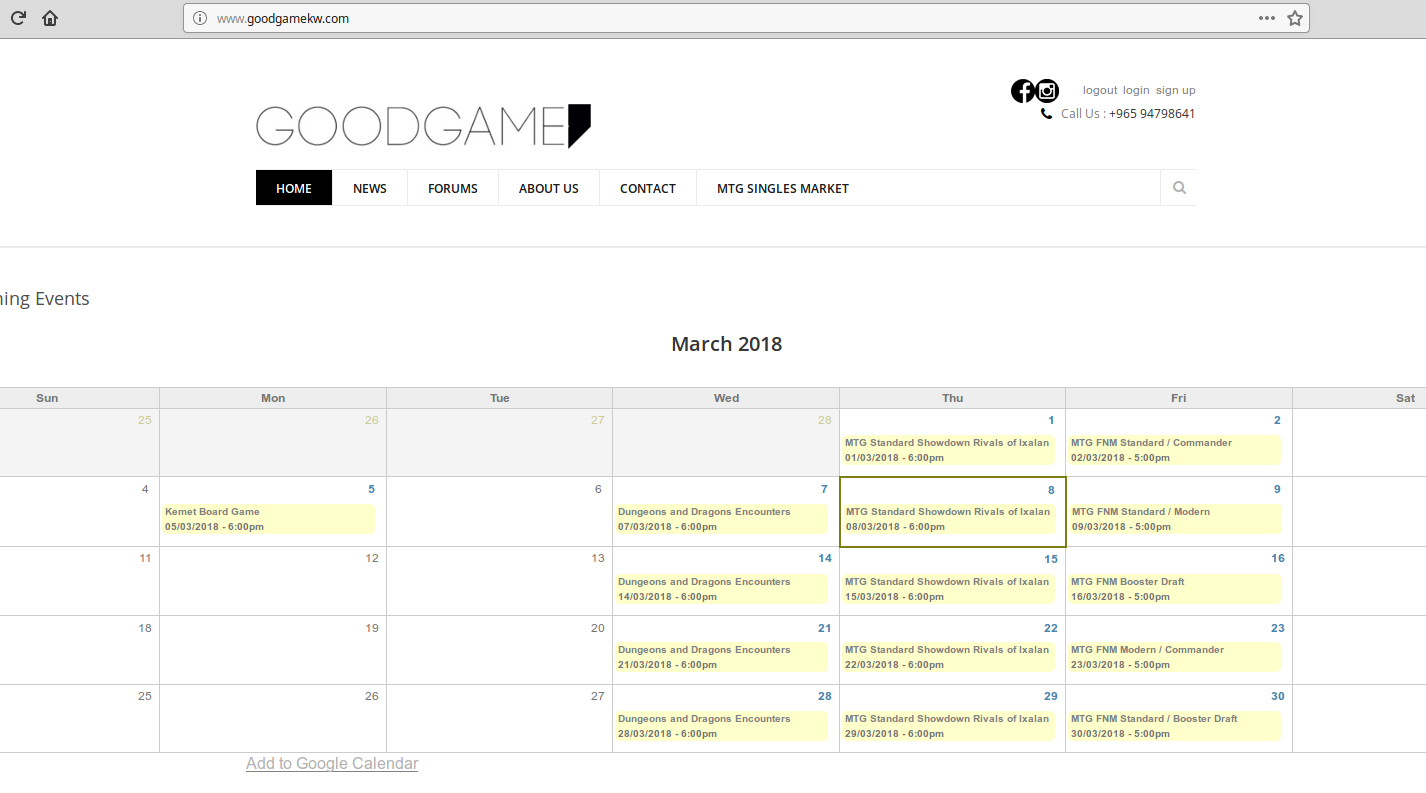Click the sign up link
This screenshot has height=793, width=1426.
click(x=1176, y=90)
